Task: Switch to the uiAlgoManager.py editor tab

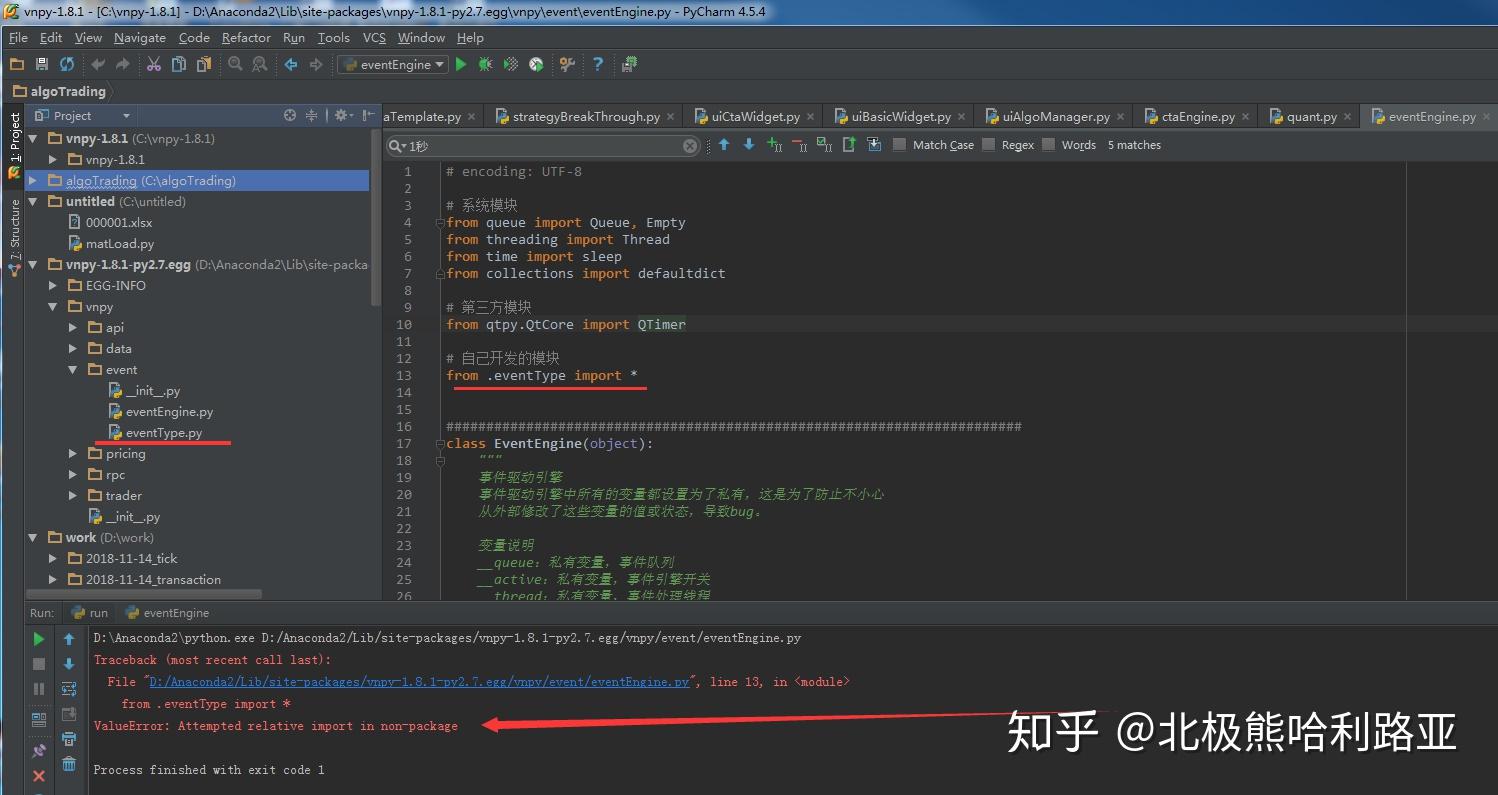Action: point(1056,117)
